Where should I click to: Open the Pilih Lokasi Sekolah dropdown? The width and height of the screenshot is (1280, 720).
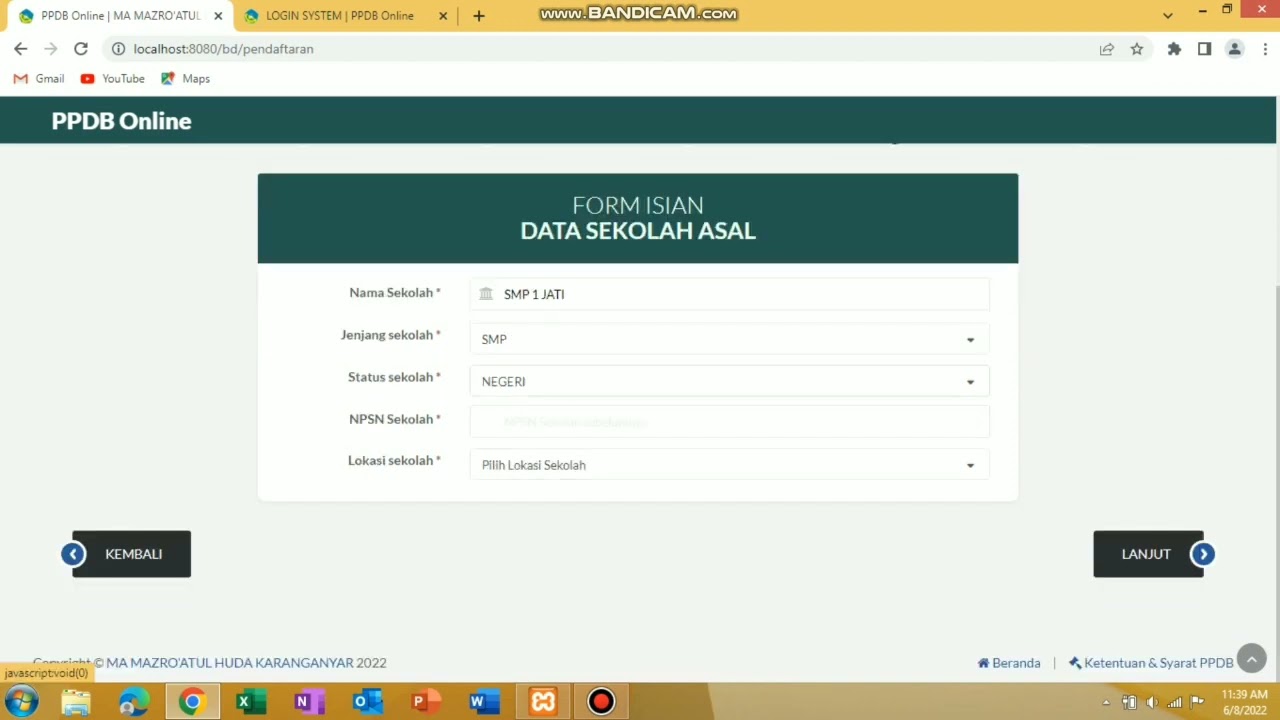pyautogui.click(x=729, y=465)
